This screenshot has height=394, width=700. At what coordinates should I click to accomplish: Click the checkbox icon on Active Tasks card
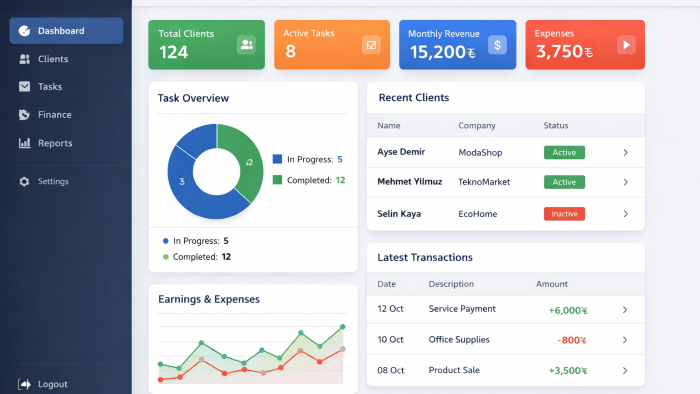tap(371, 45)
